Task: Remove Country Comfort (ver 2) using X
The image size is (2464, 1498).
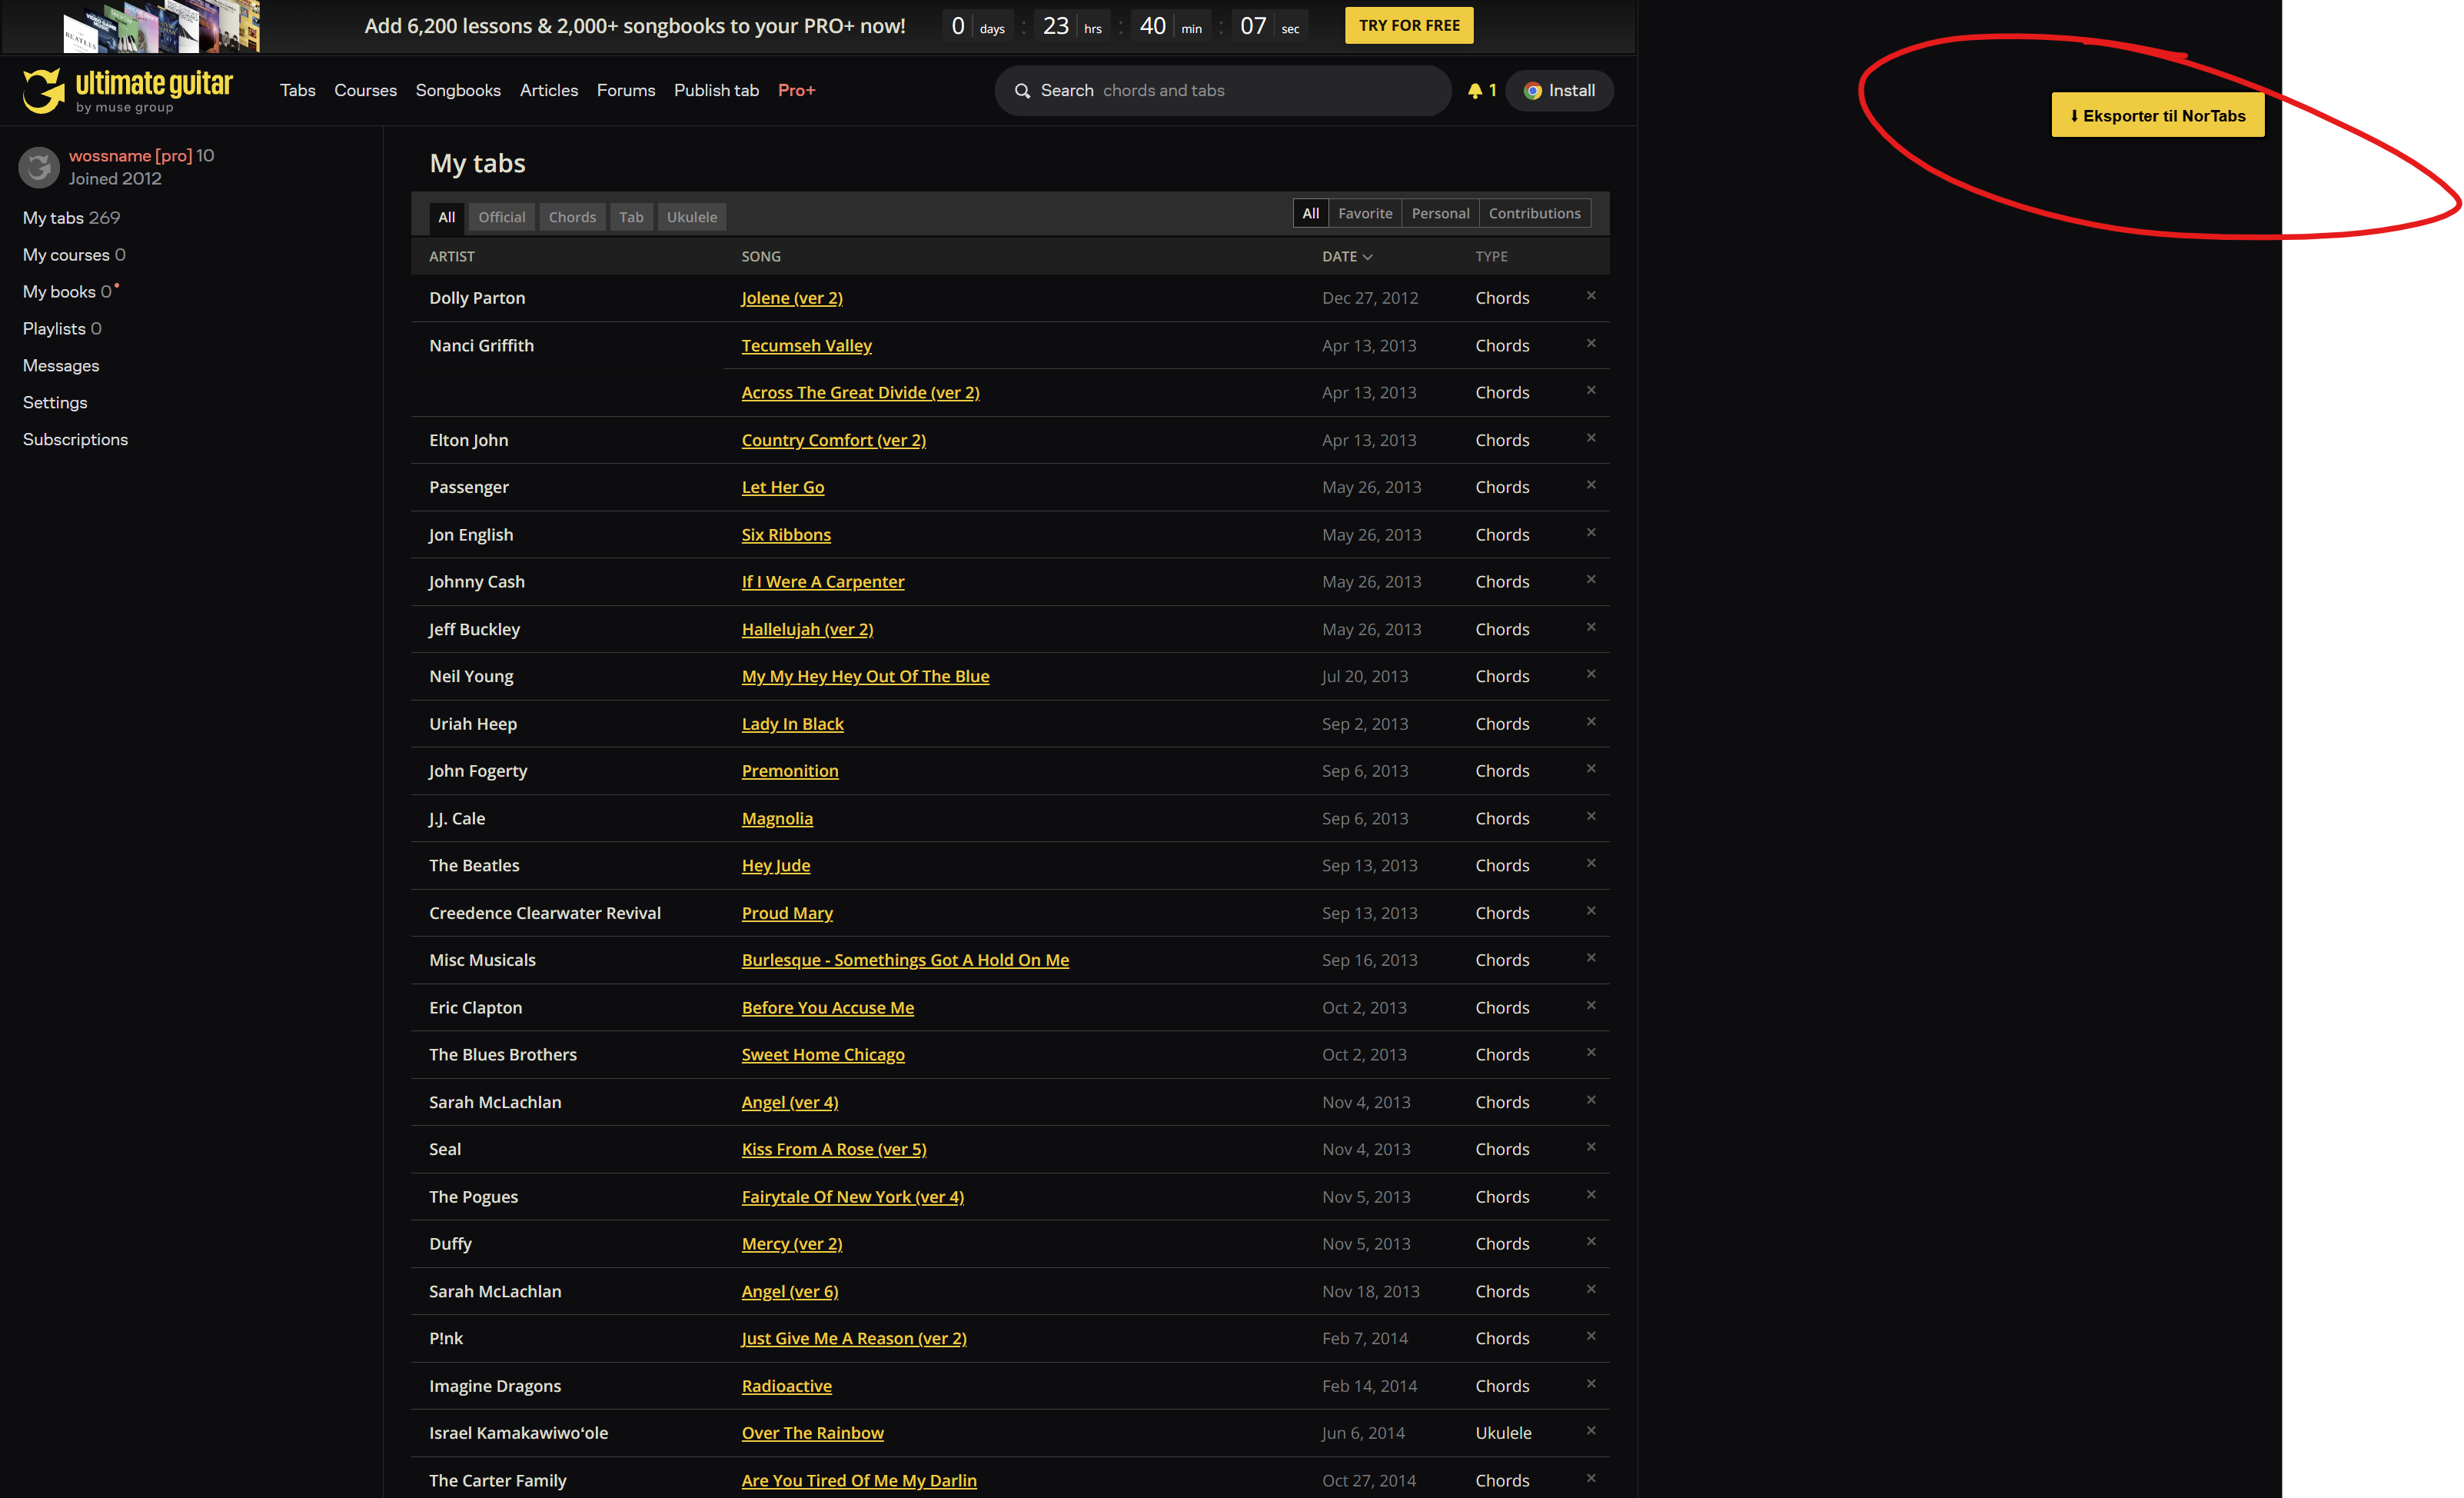Action: click(x=1591, y=438)
